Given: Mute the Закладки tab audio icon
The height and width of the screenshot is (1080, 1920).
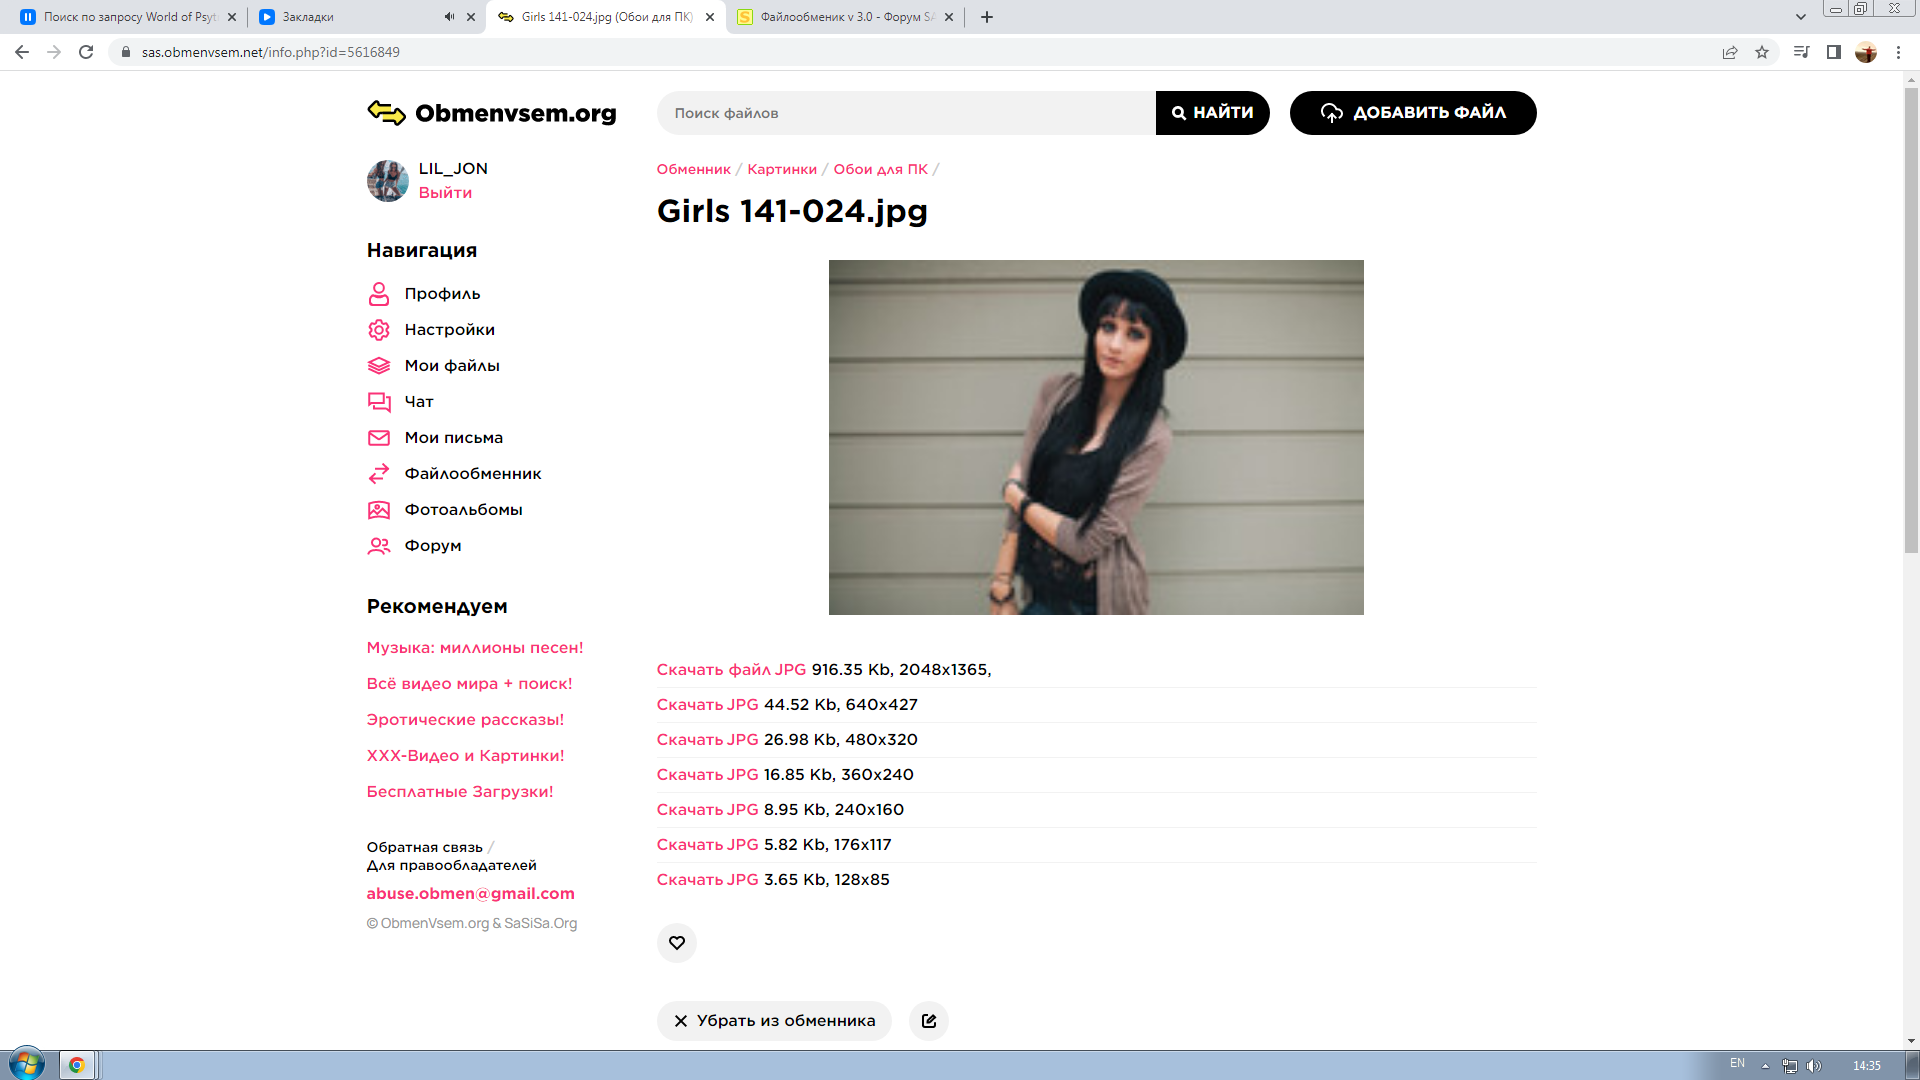Looking at the screenshot, I should coord(449,17).
